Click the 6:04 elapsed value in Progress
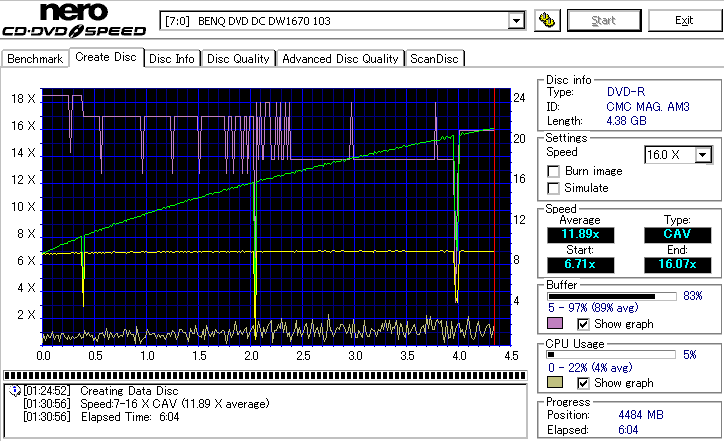724x441 pixels. [x=628, y=430]
